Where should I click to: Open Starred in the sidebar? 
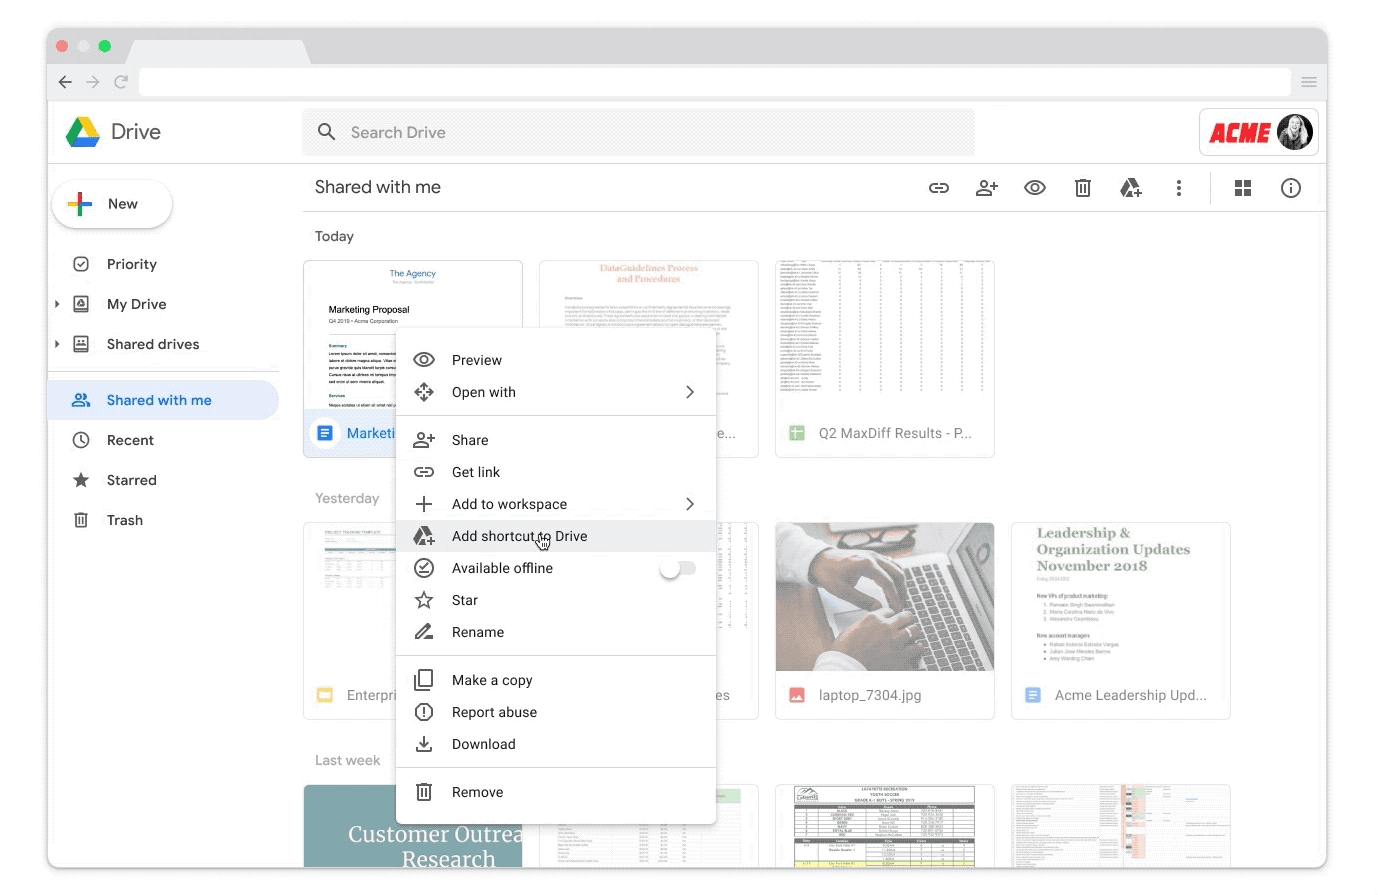point(131,480)
